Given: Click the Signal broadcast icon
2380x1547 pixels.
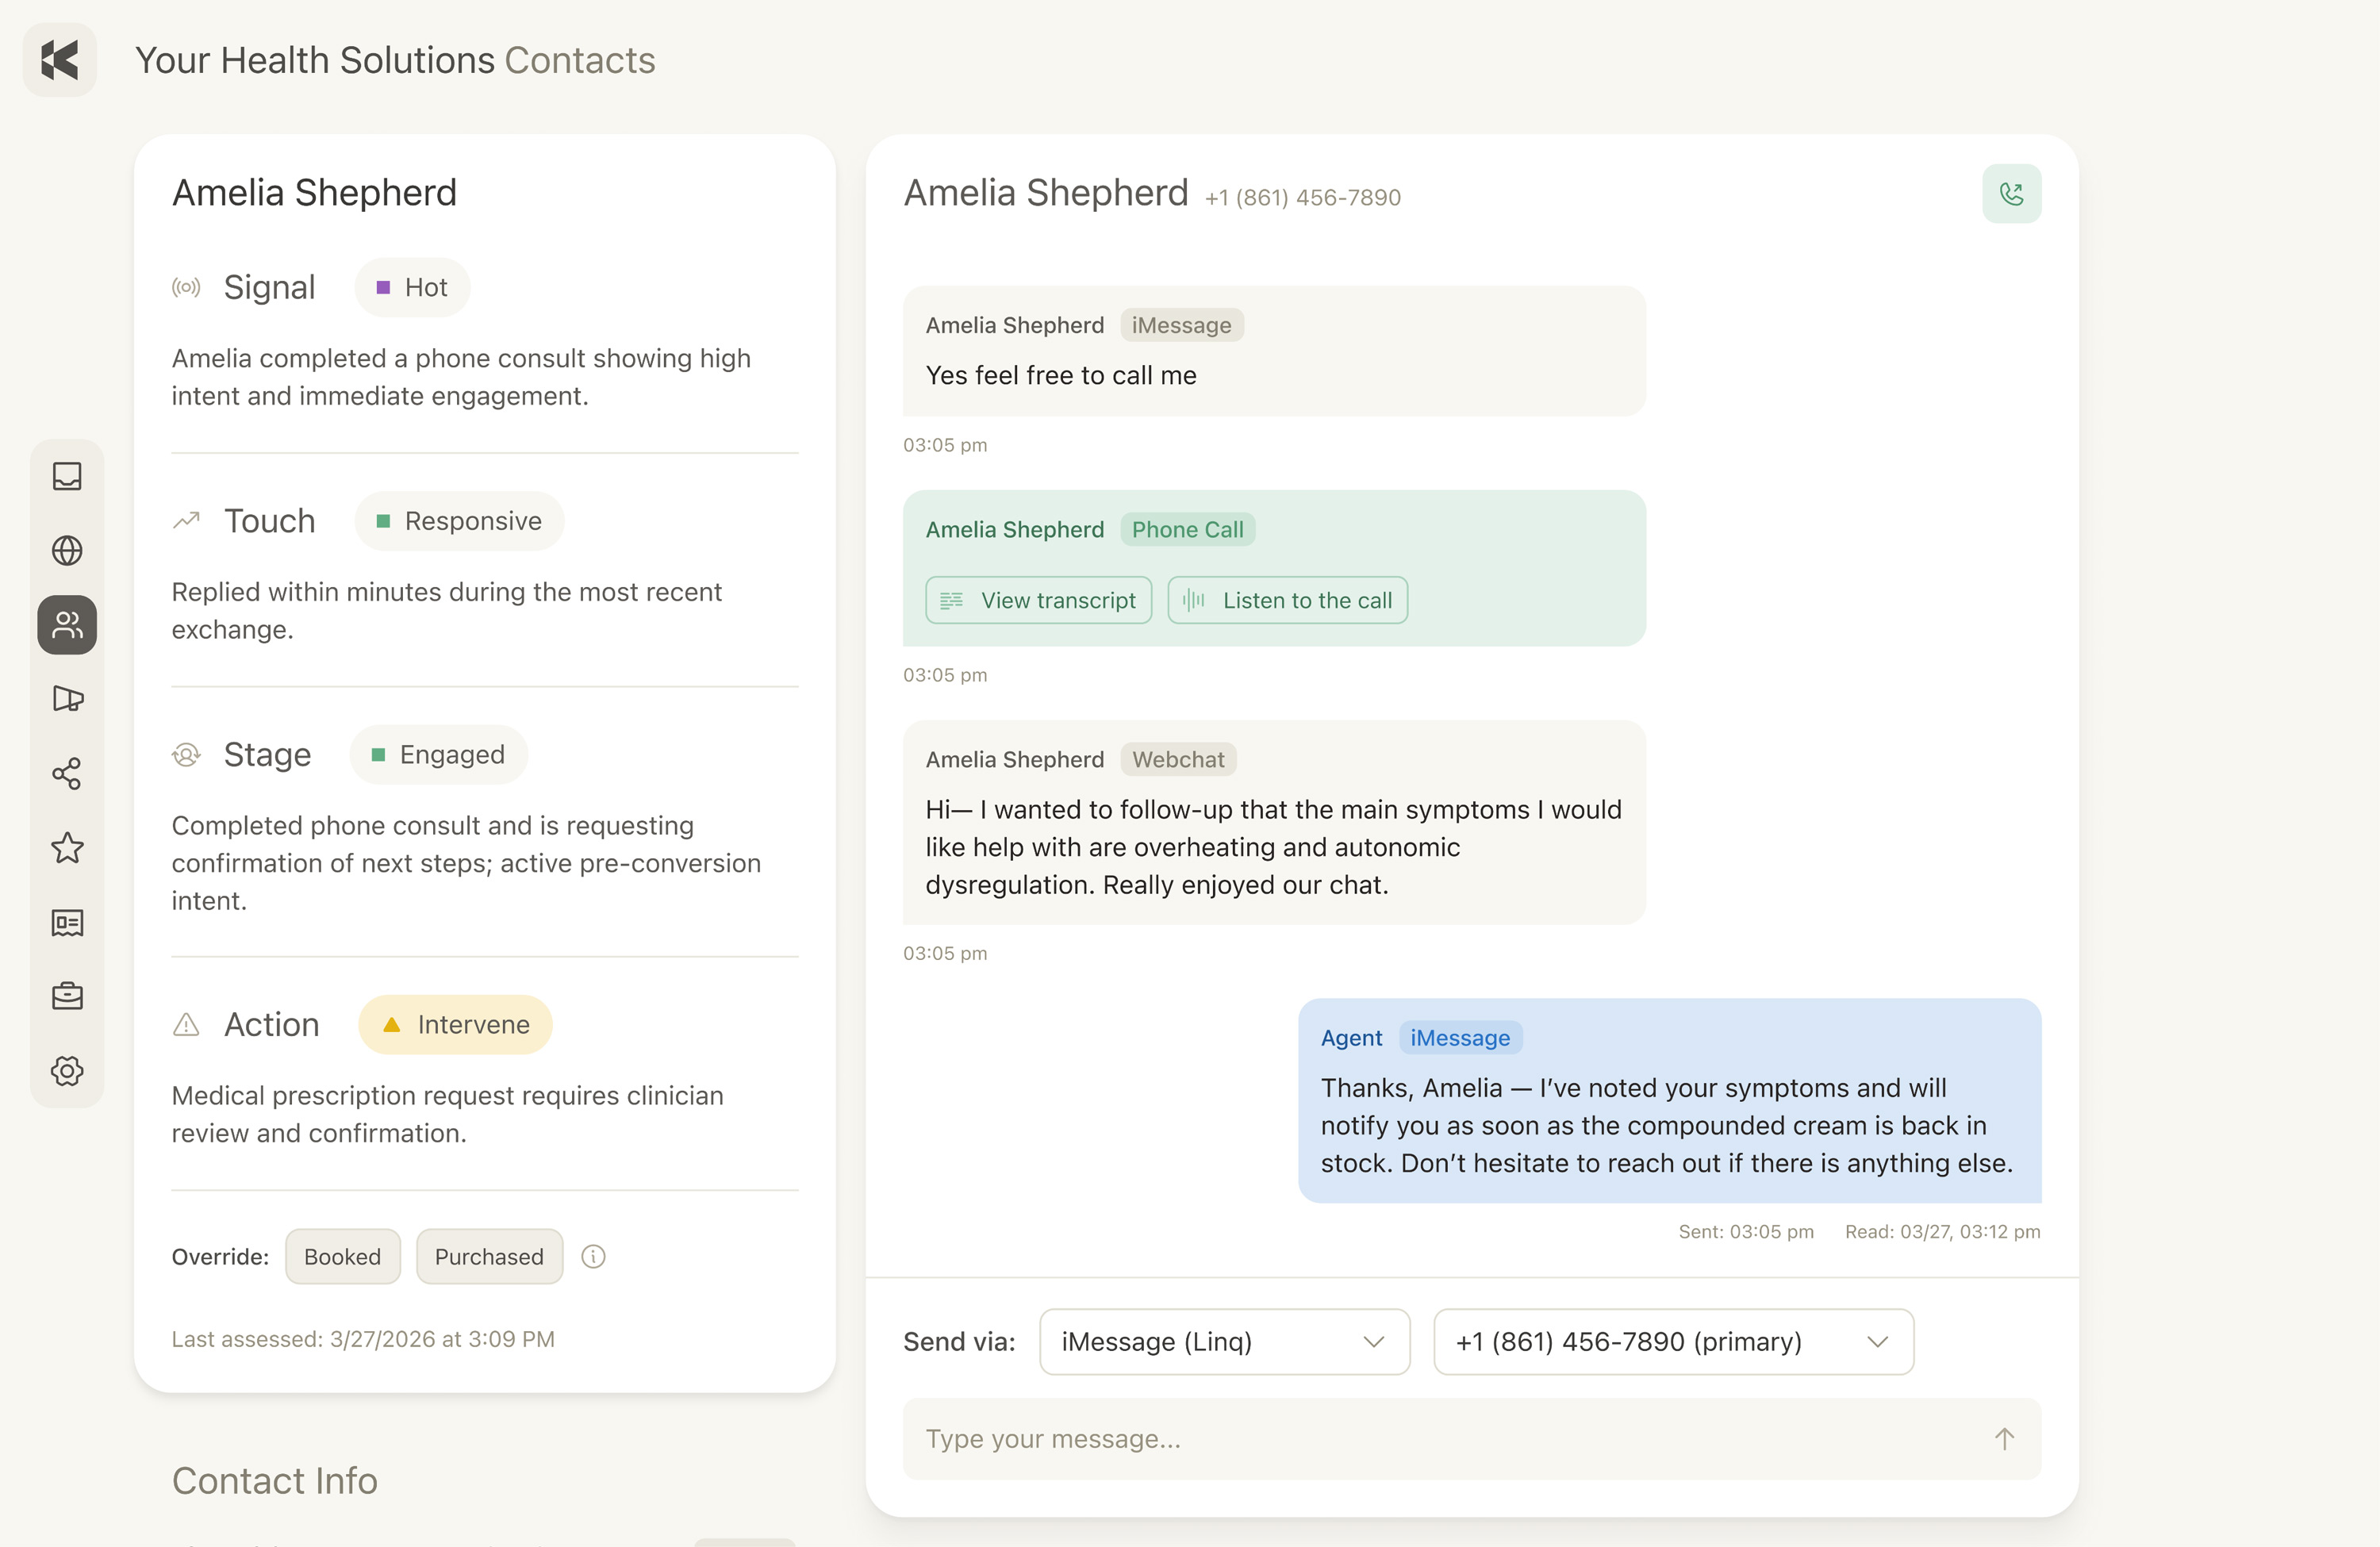Looking at the screenshot, I should (x=186, y=288).
